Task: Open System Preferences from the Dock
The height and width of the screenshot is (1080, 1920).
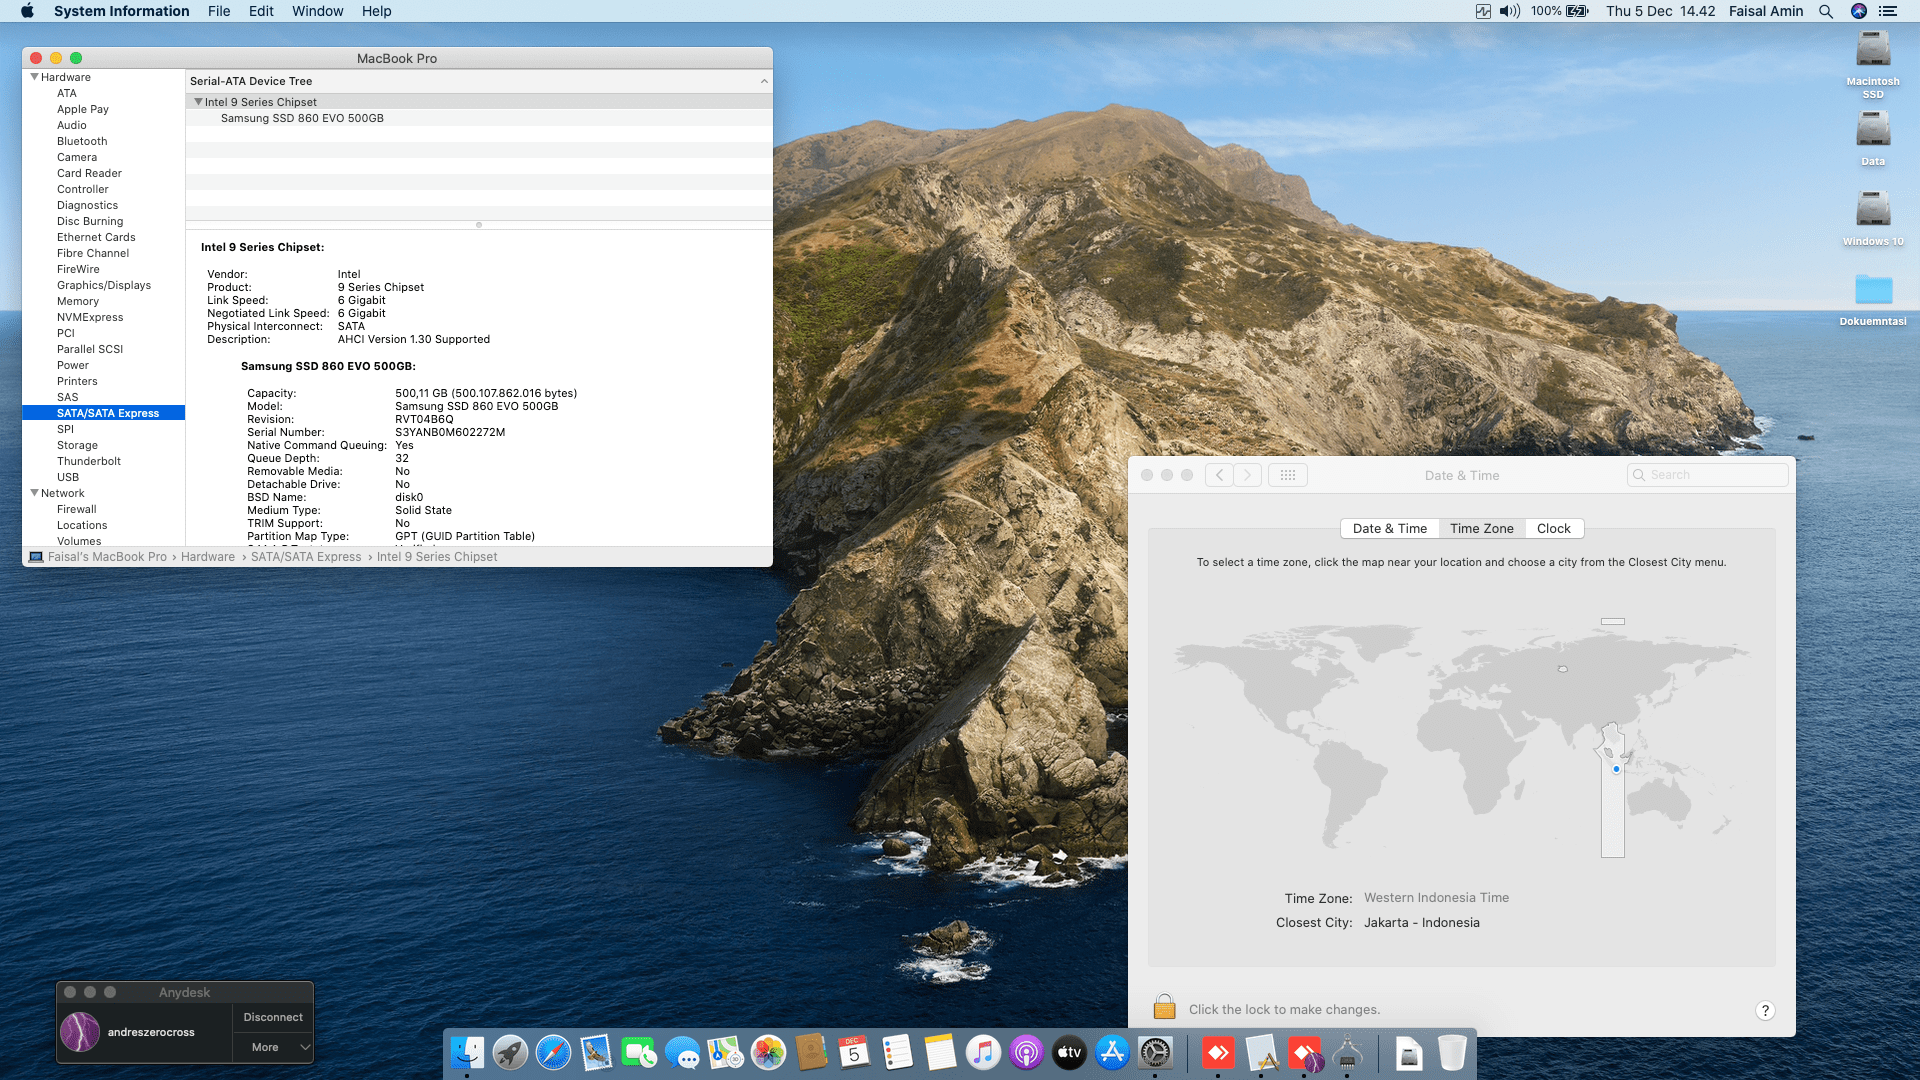Action: click(x=1155, y=1052)
